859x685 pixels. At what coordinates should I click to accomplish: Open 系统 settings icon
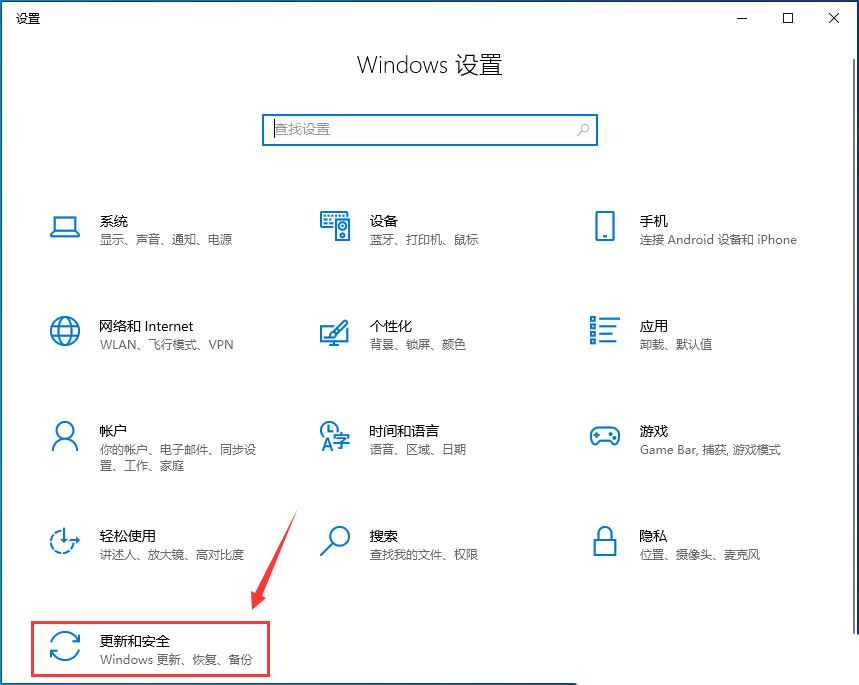[x=64, y=227]
